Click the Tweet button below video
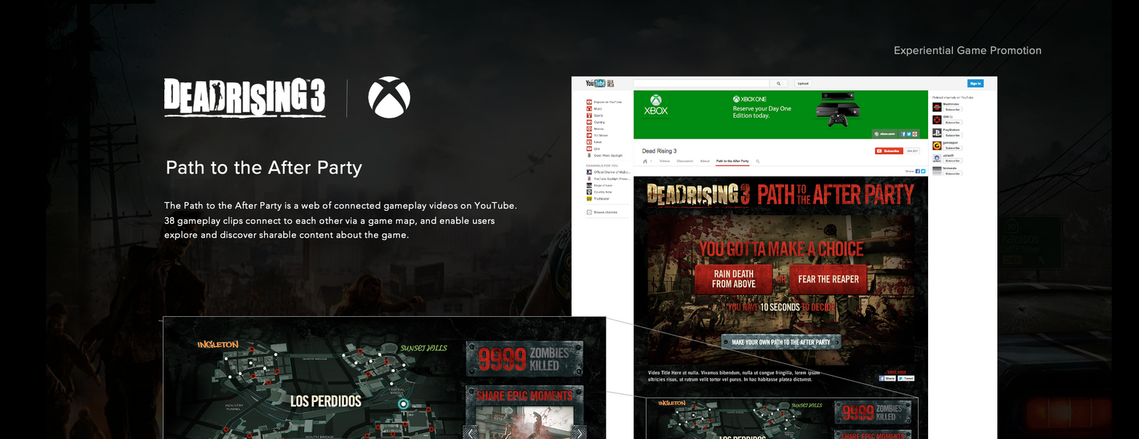The width and height of the screenshot is (1139, 439). 906,378
